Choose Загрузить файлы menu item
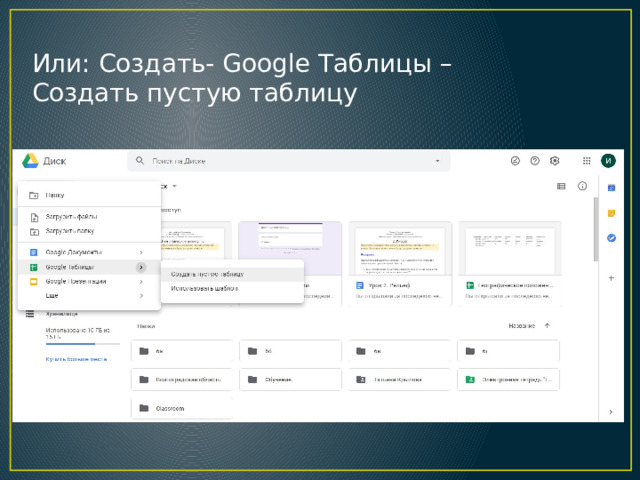640x480 pixels. tap(89, 217)
